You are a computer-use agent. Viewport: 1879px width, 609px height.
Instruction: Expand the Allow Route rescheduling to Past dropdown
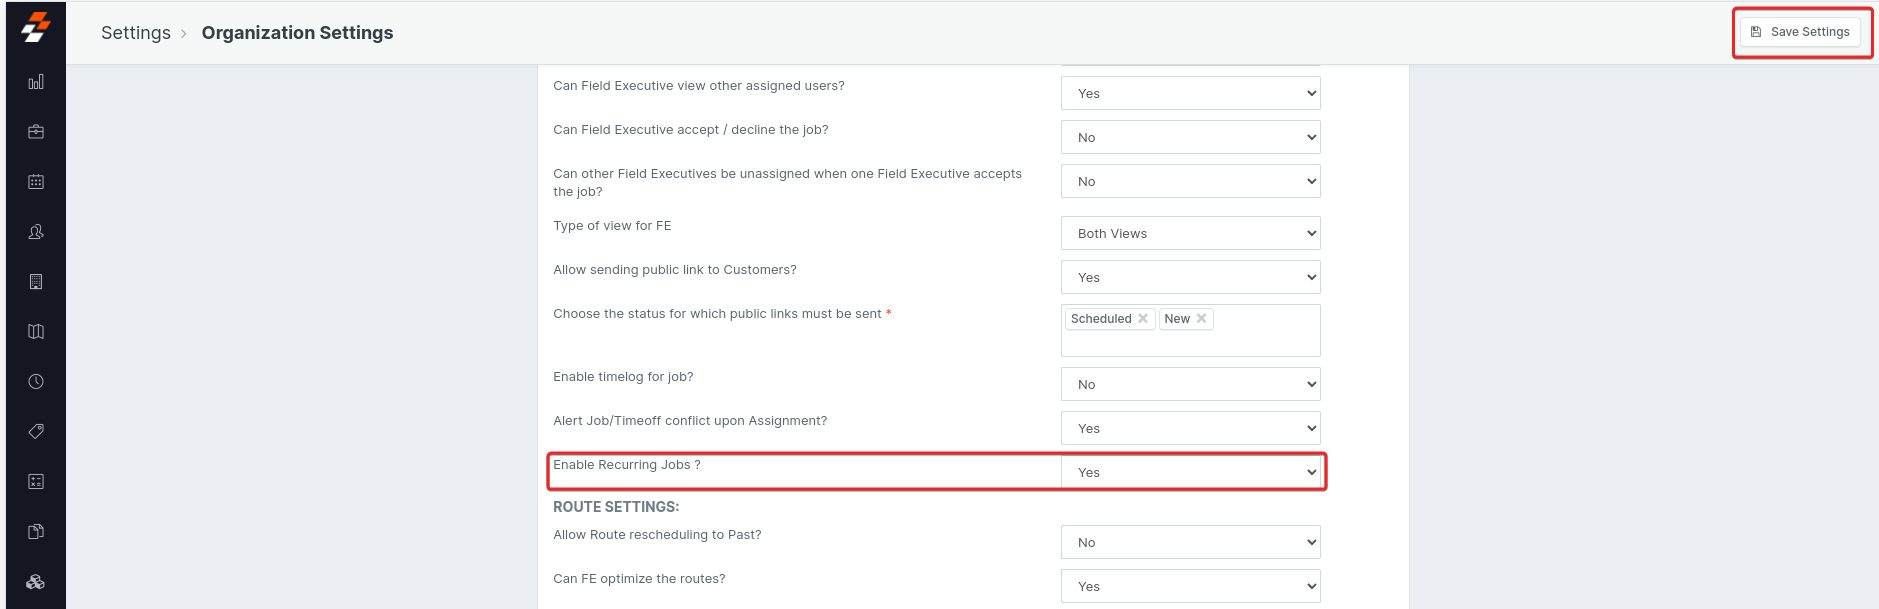(1190, 543)
